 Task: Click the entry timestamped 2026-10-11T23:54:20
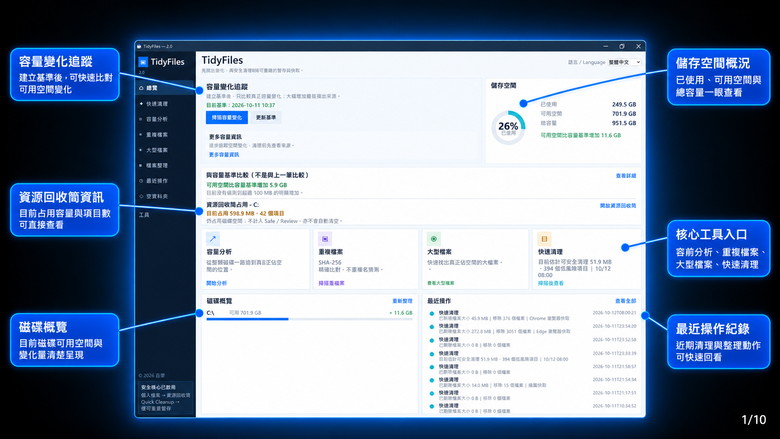click(532, 329)
